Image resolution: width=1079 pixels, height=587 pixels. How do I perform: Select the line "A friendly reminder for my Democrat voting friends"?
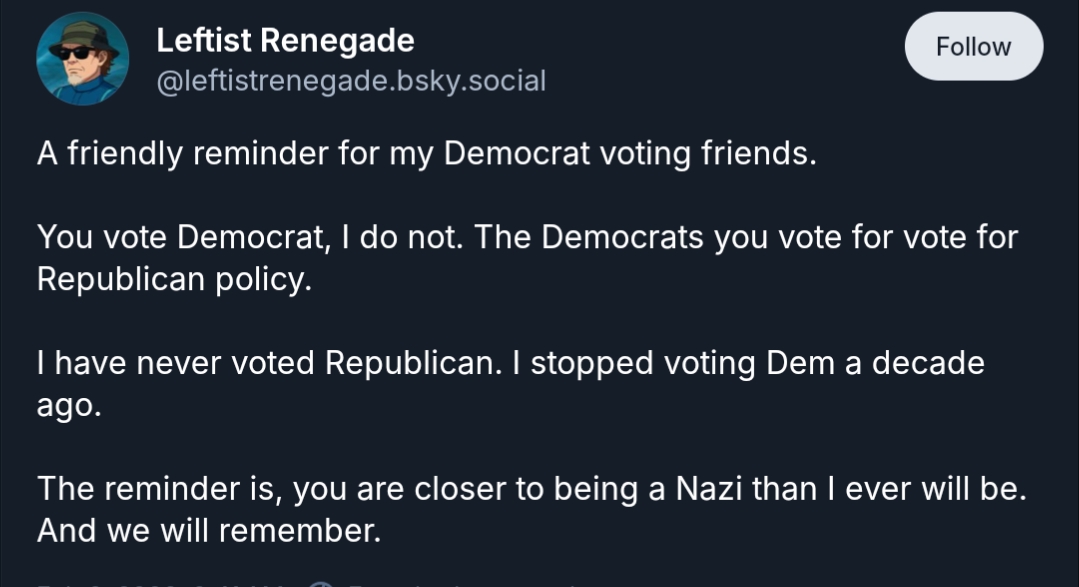coord(427,156)
